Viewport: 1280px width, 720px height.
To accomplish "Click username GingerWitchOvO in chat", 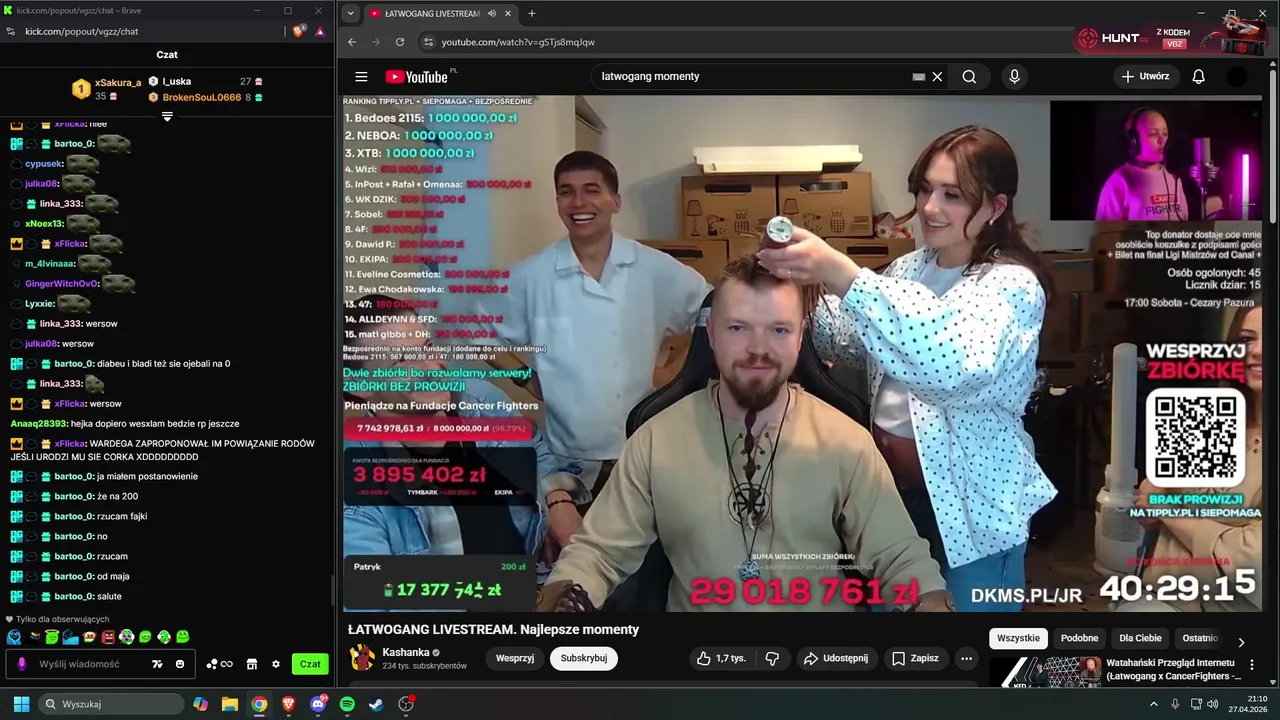I will pos(62,283).
